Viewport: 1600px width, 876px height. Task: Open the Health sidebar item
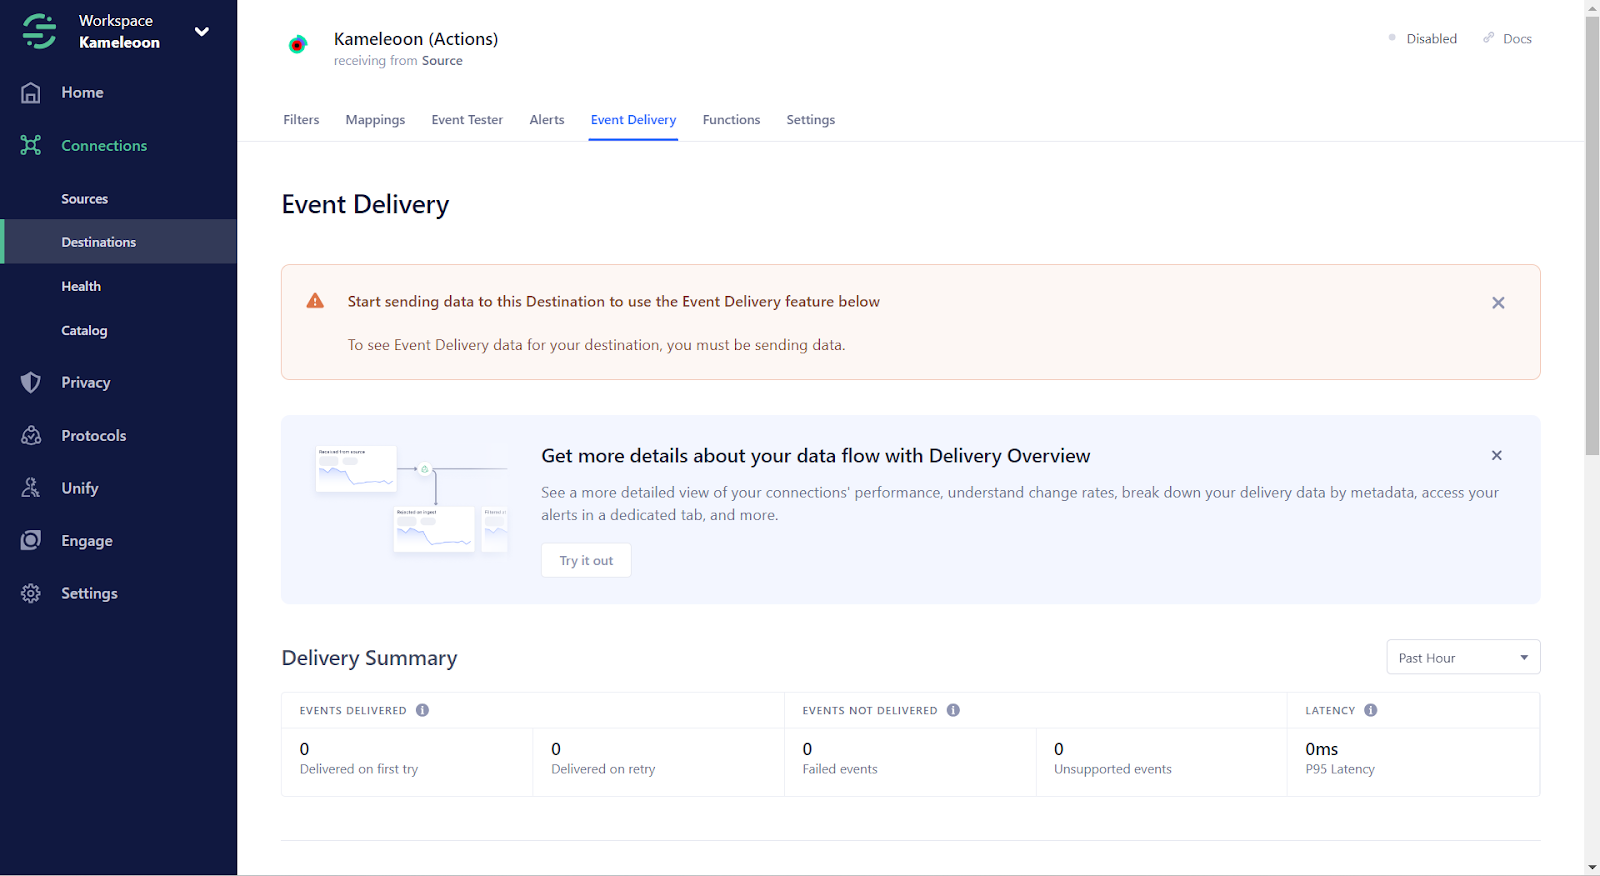pos(81,286)
